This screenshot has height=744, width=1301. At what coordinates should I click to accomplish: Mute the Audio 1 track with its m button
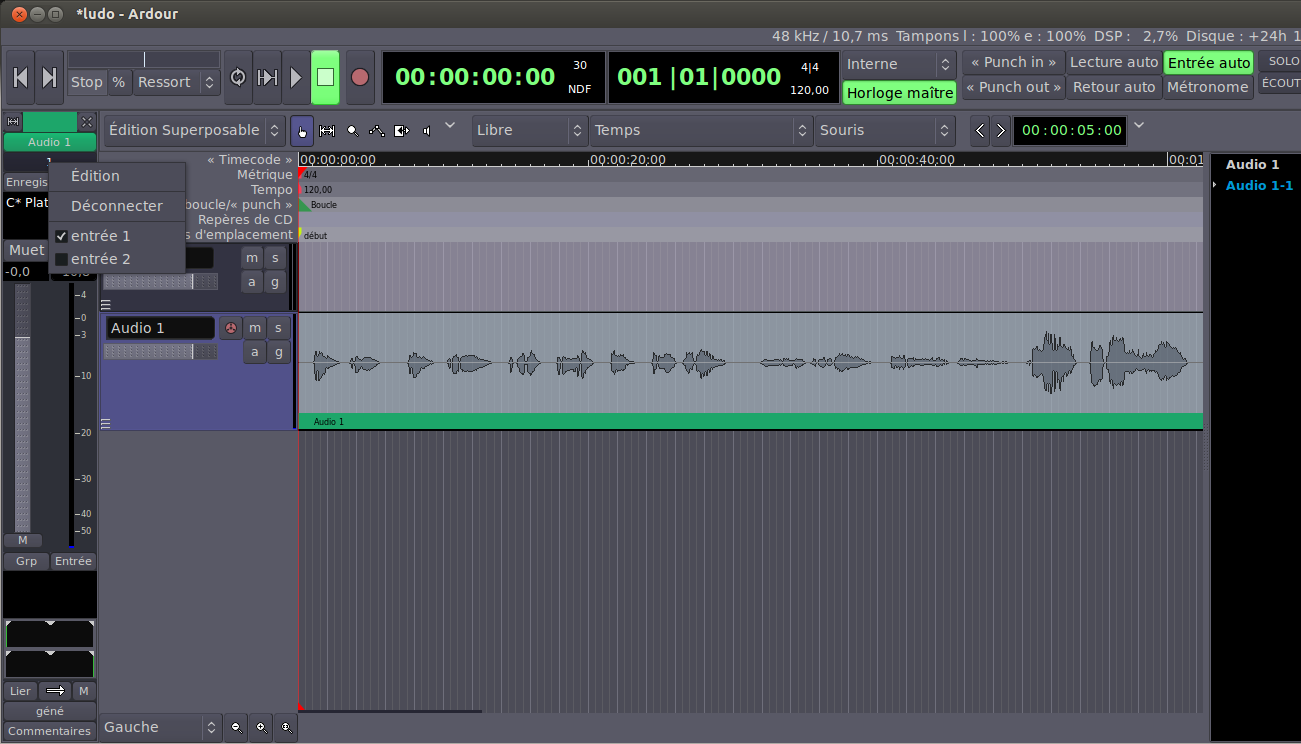pyautogui.click(x=255, y=328)
